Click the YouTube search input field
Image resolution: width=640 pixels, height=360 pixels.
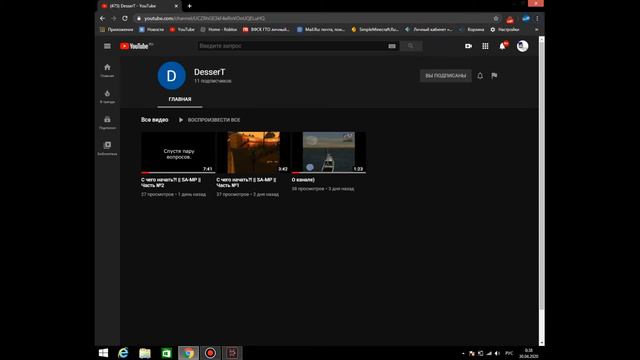(292, 46)
